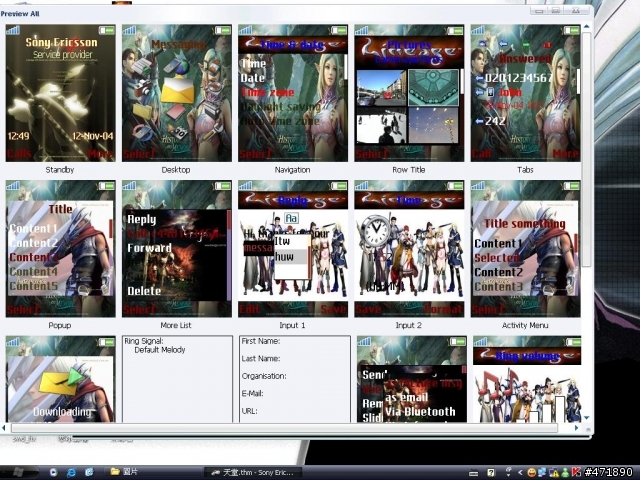Image resolution: width=640 pixels, height=480 pixels.
Task: Select the Row Title preview with pictures grid
Action: 409,93
